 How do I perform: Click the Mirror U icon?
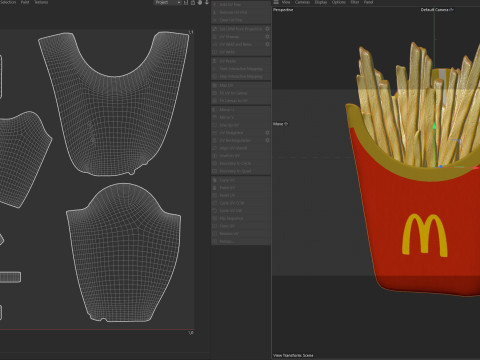click(x=215, y=110)
